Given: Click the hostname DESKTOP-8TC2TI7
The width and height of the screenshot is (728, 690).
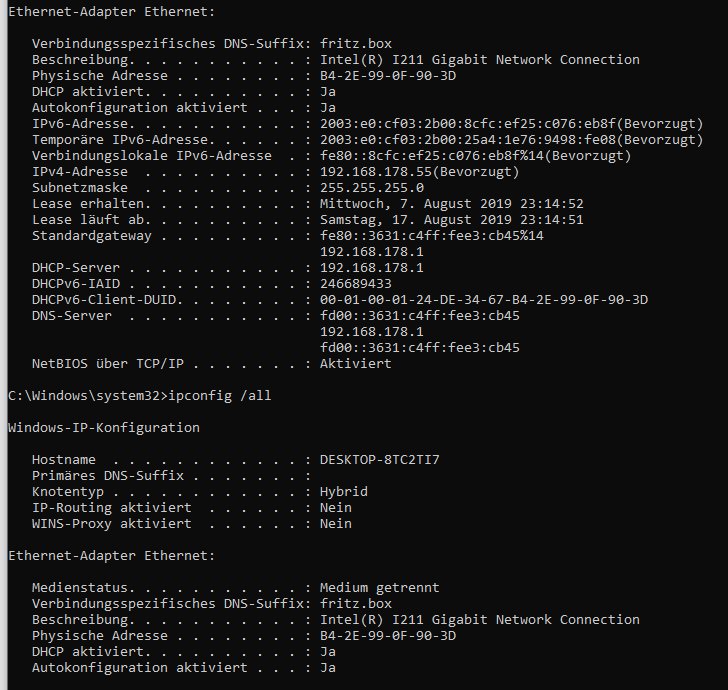Looking at the screenshot, I should (x=379, y=460).
